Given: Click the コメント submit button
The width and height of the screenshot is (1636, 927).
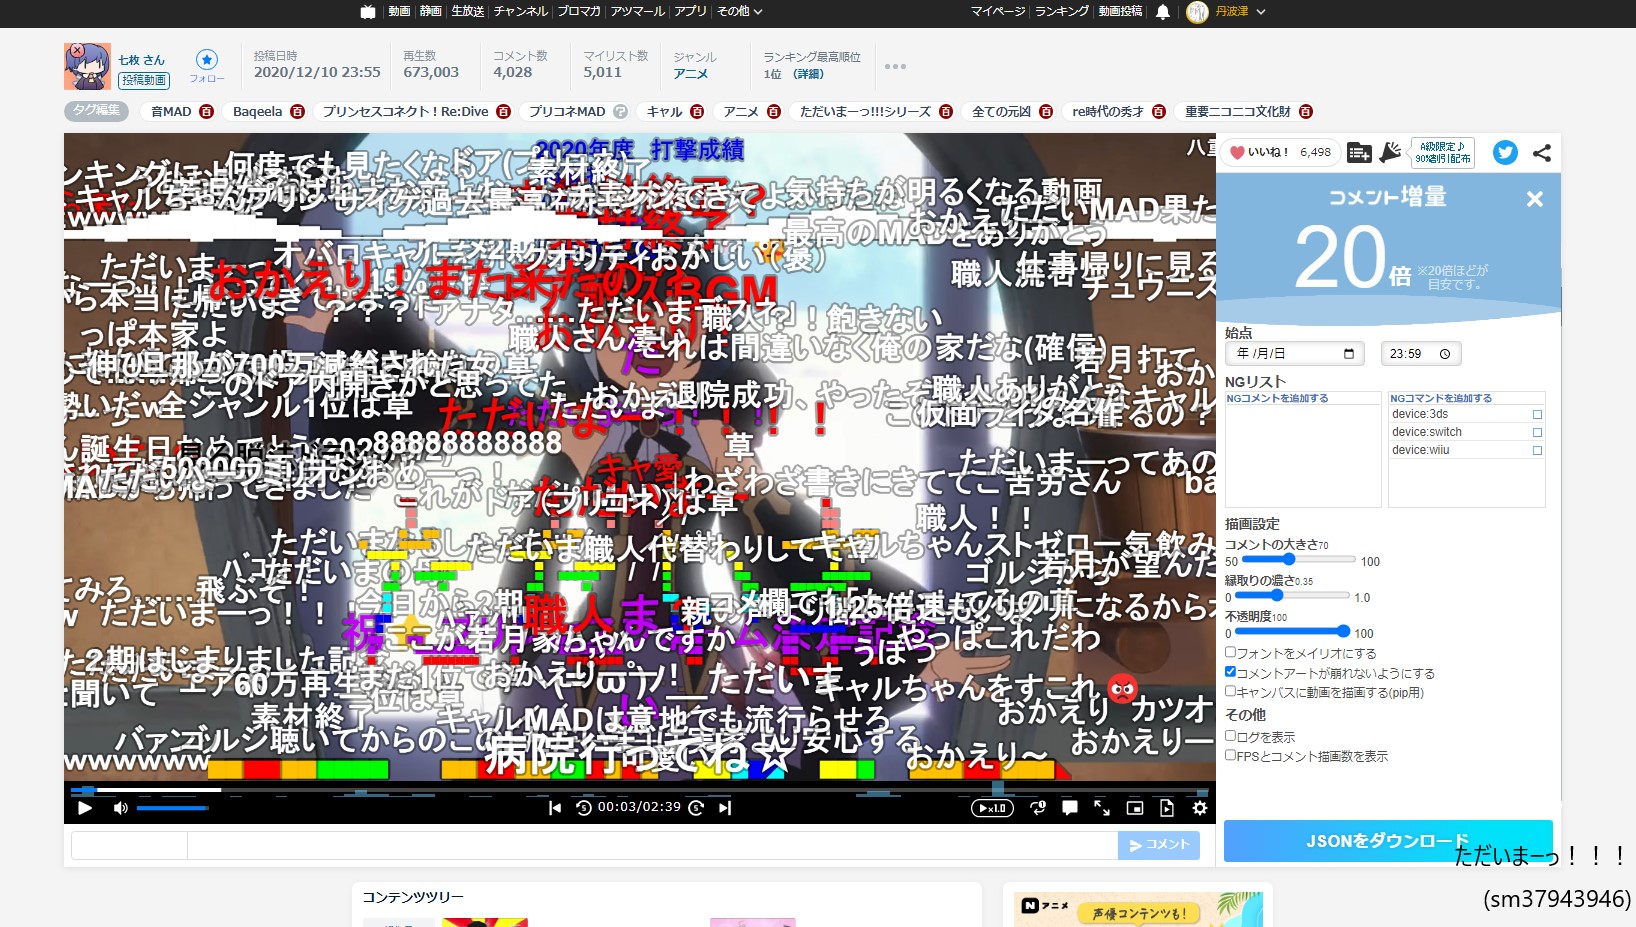Looking at the screenshot, I should [x=1158, y=845].
